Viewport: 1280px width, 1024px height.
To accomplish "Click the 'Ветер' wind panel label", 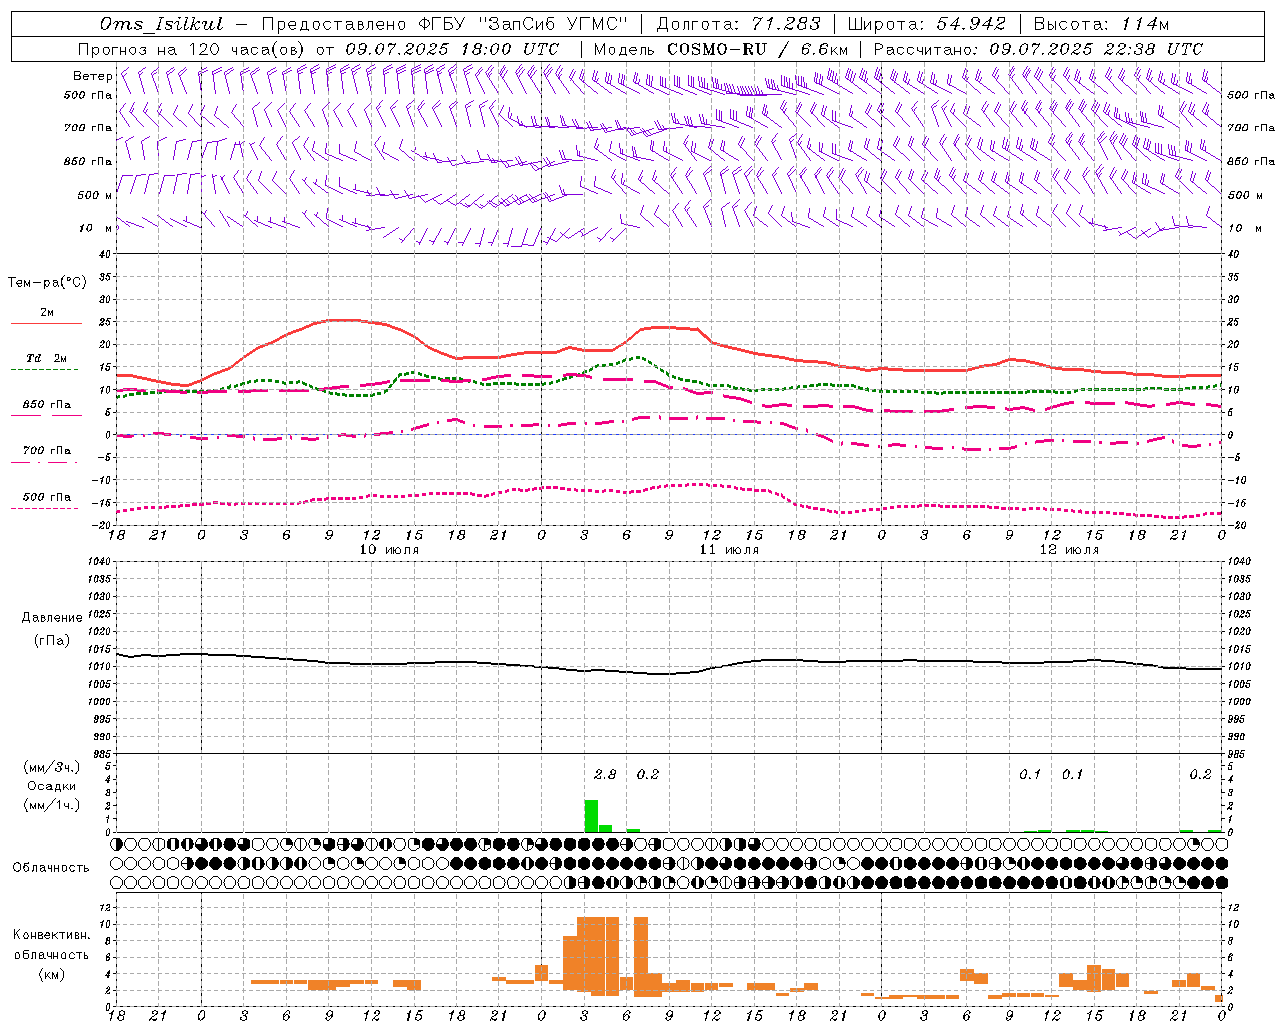I will coord(92,76).
